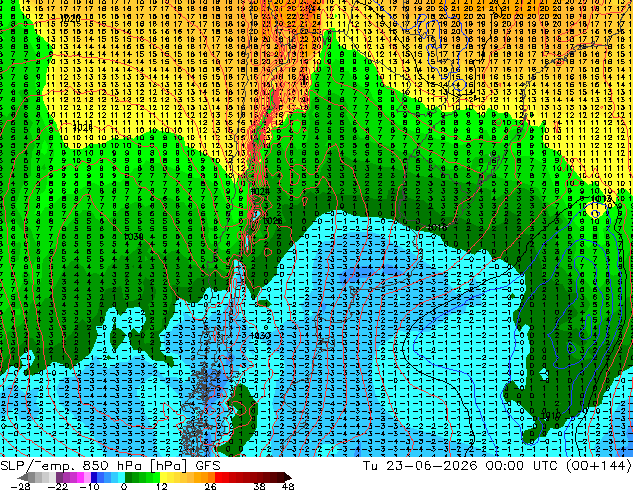634x490 pixels.
Task: Click the '12' legend value
Action: point(162,486)
